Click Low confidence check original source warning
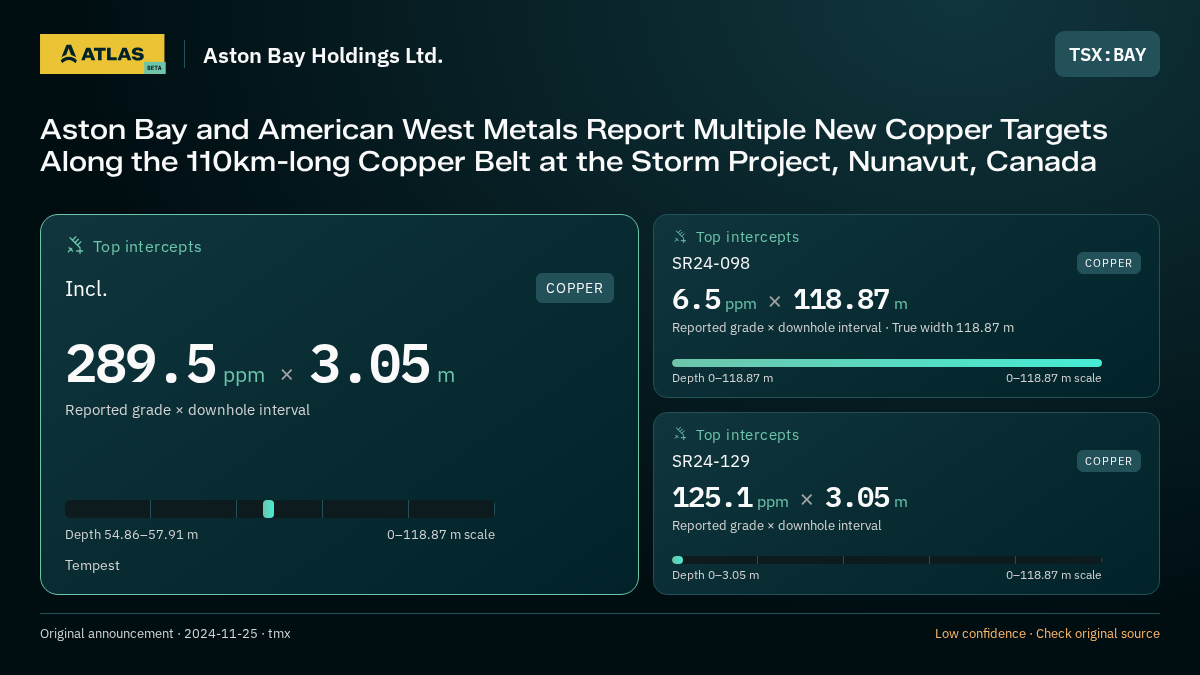Screen dimensions: 1200x675 coord(1047,633)
